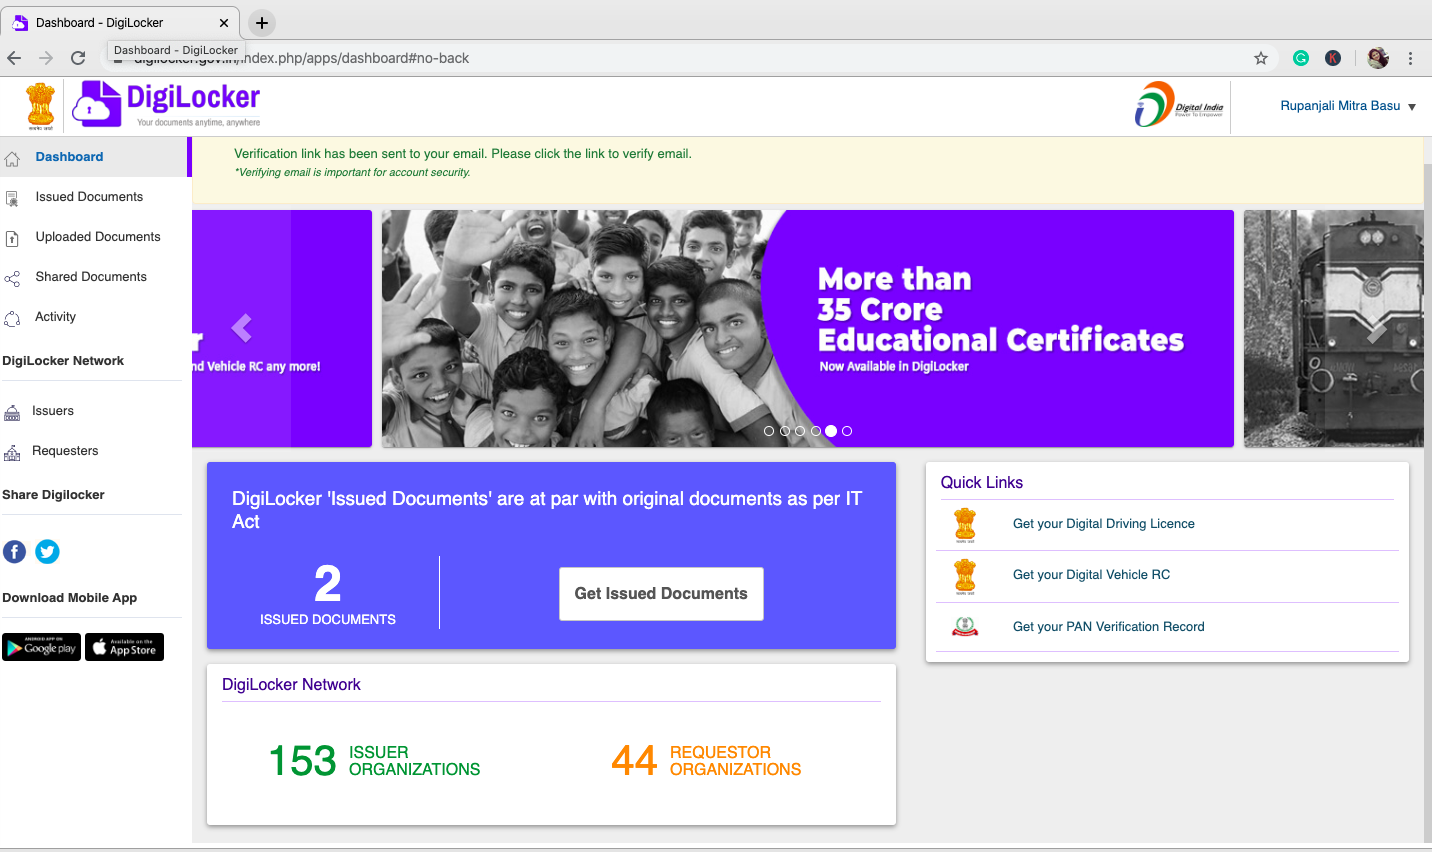Open the Dashboard menu item
The image size is (1432, 852).
coord(95,157)
